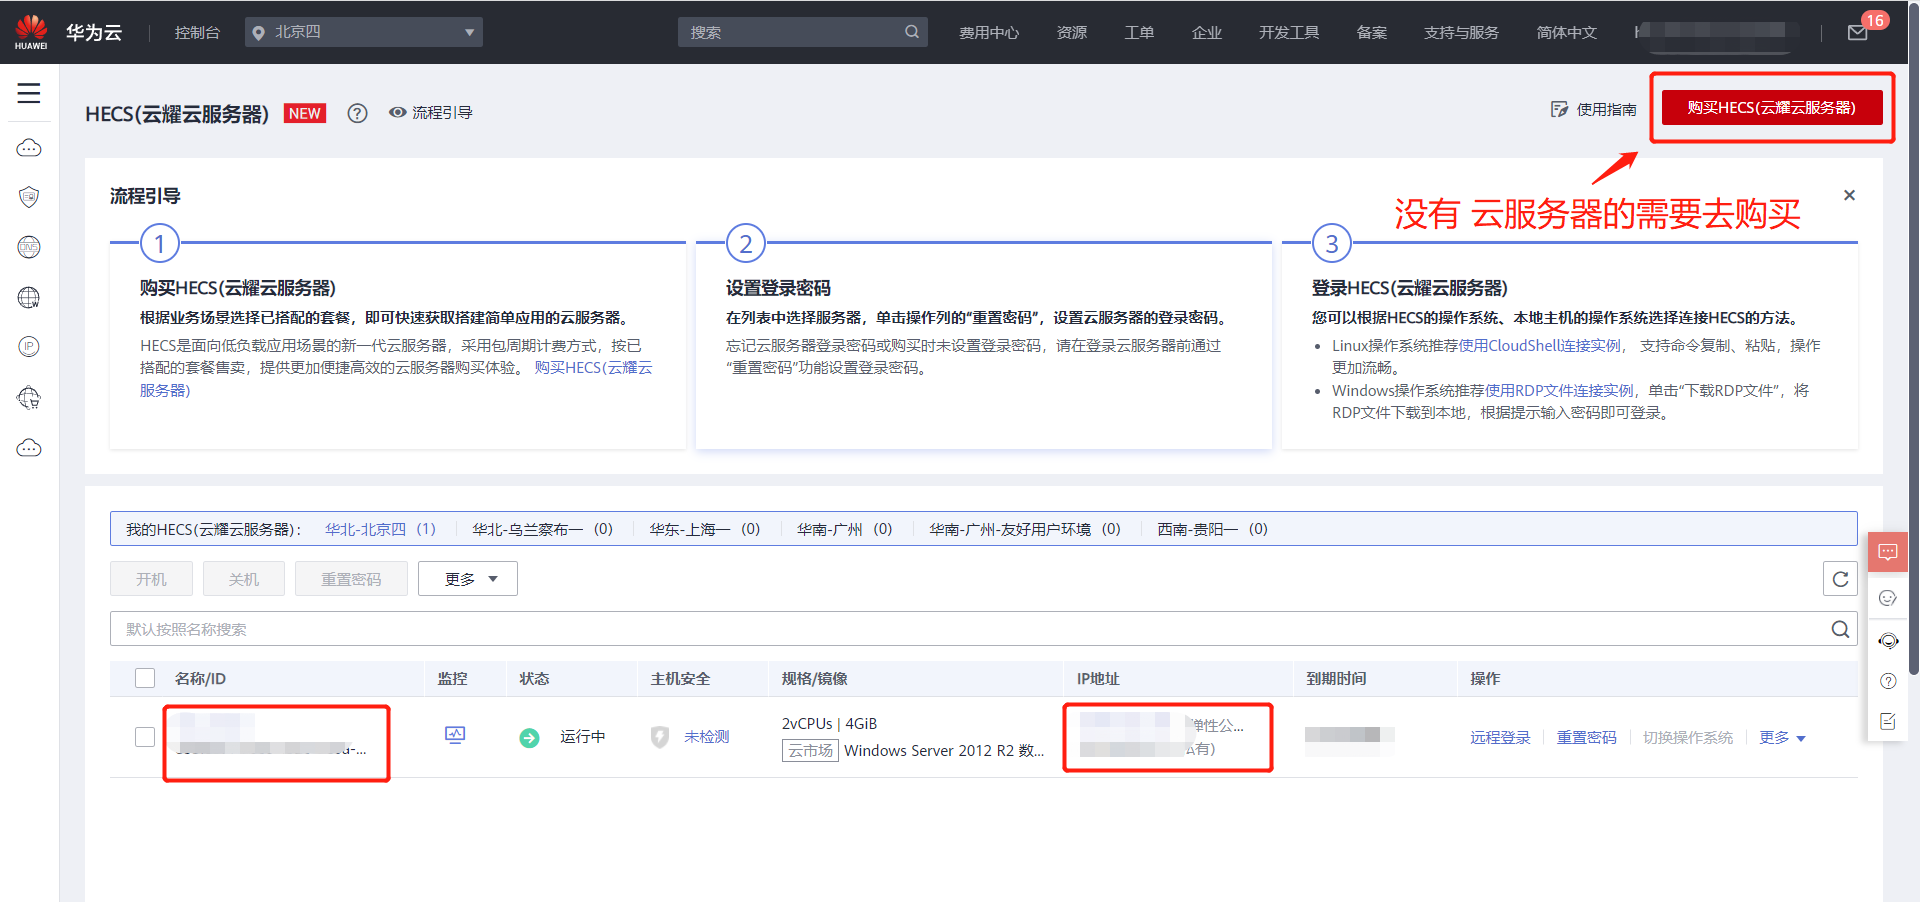Open the 更多 dropdown next to 重置密码 button

[468, 579]
